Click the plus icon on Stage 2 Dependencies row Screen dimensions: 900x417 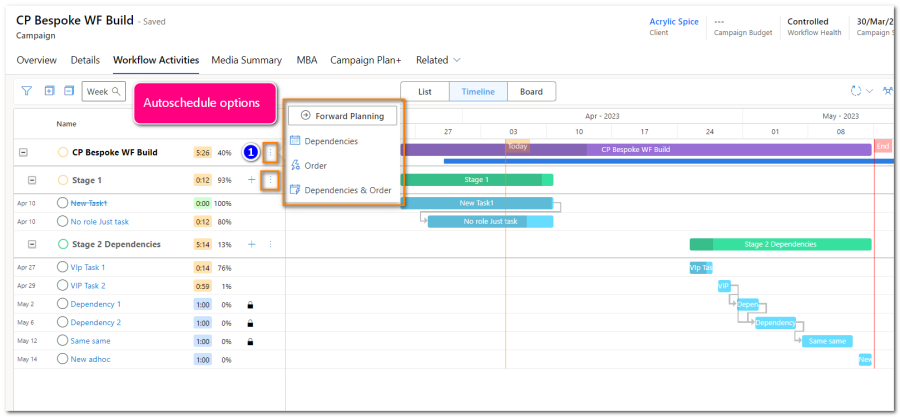[252, 244]
